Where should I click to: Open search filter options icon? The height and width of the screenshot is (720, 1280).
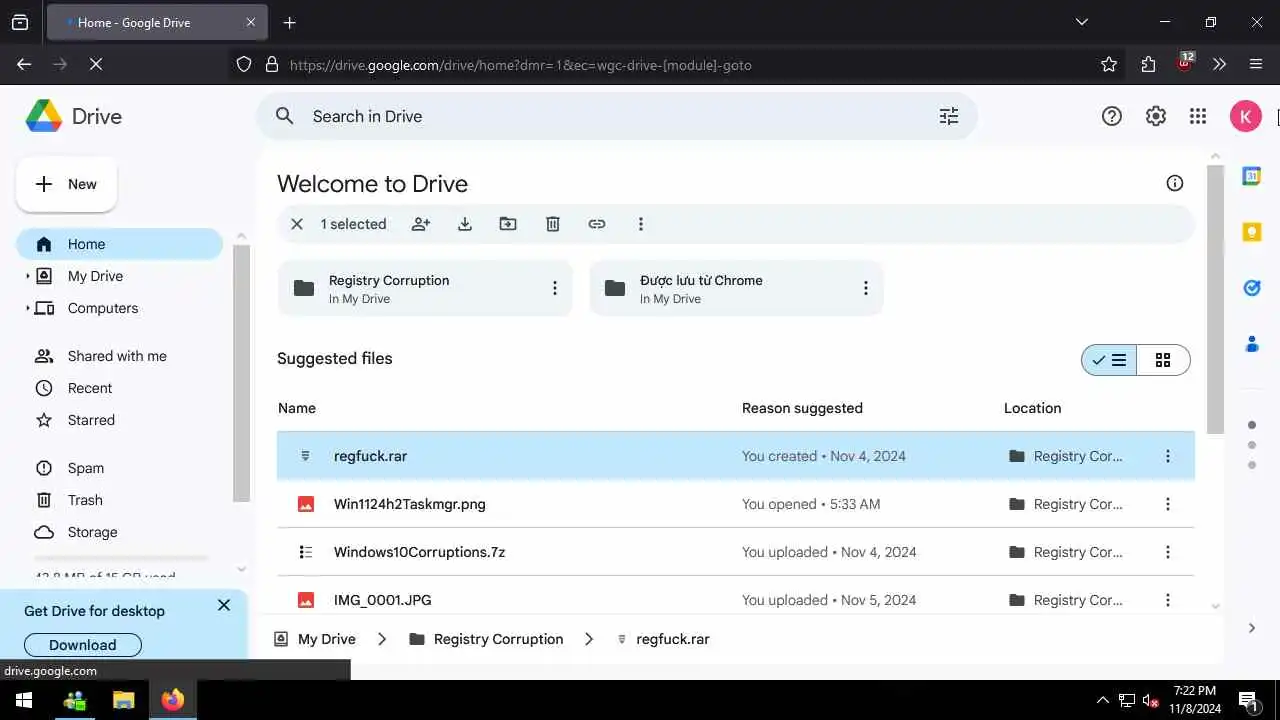[949, 116]
